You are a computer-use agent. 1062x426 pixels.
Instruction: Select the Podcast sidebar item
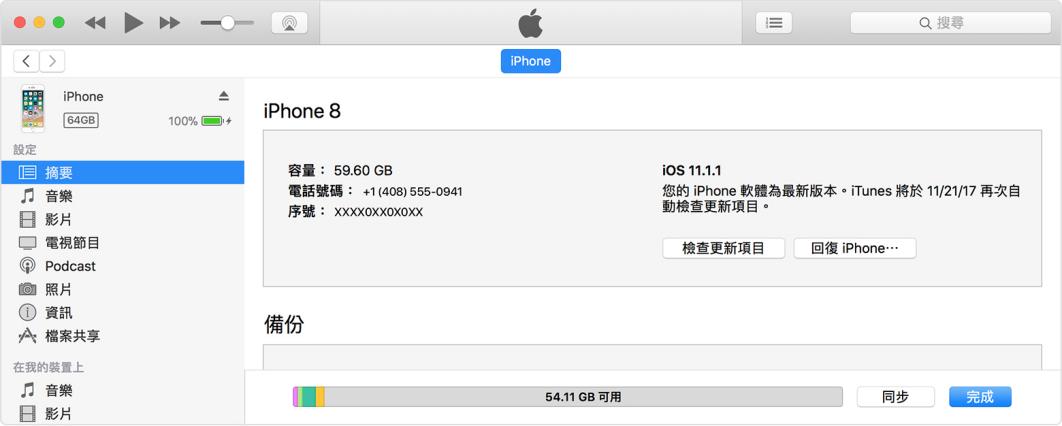(123, 266)
